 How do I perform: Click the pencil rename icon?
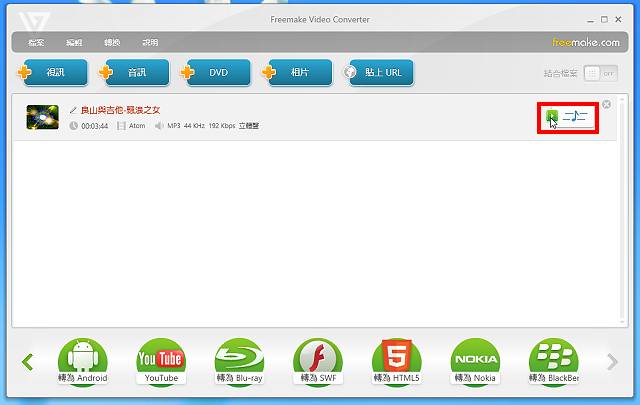73,110
